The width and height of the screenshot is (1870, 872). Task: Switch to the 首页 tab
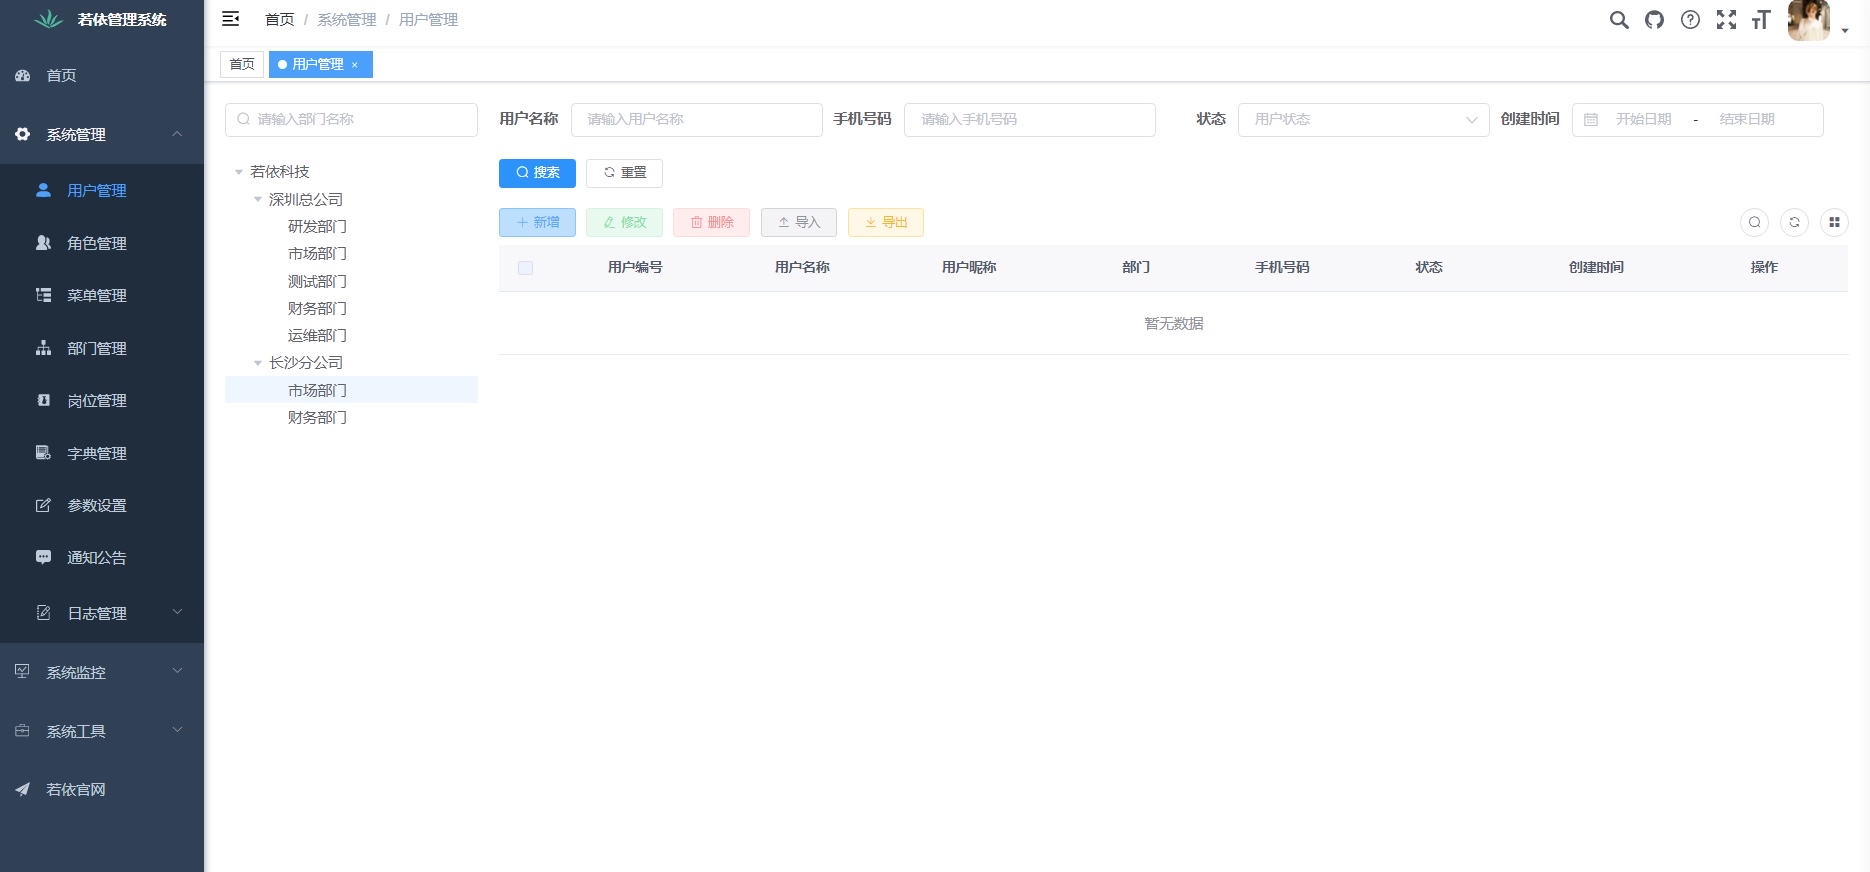242,64
